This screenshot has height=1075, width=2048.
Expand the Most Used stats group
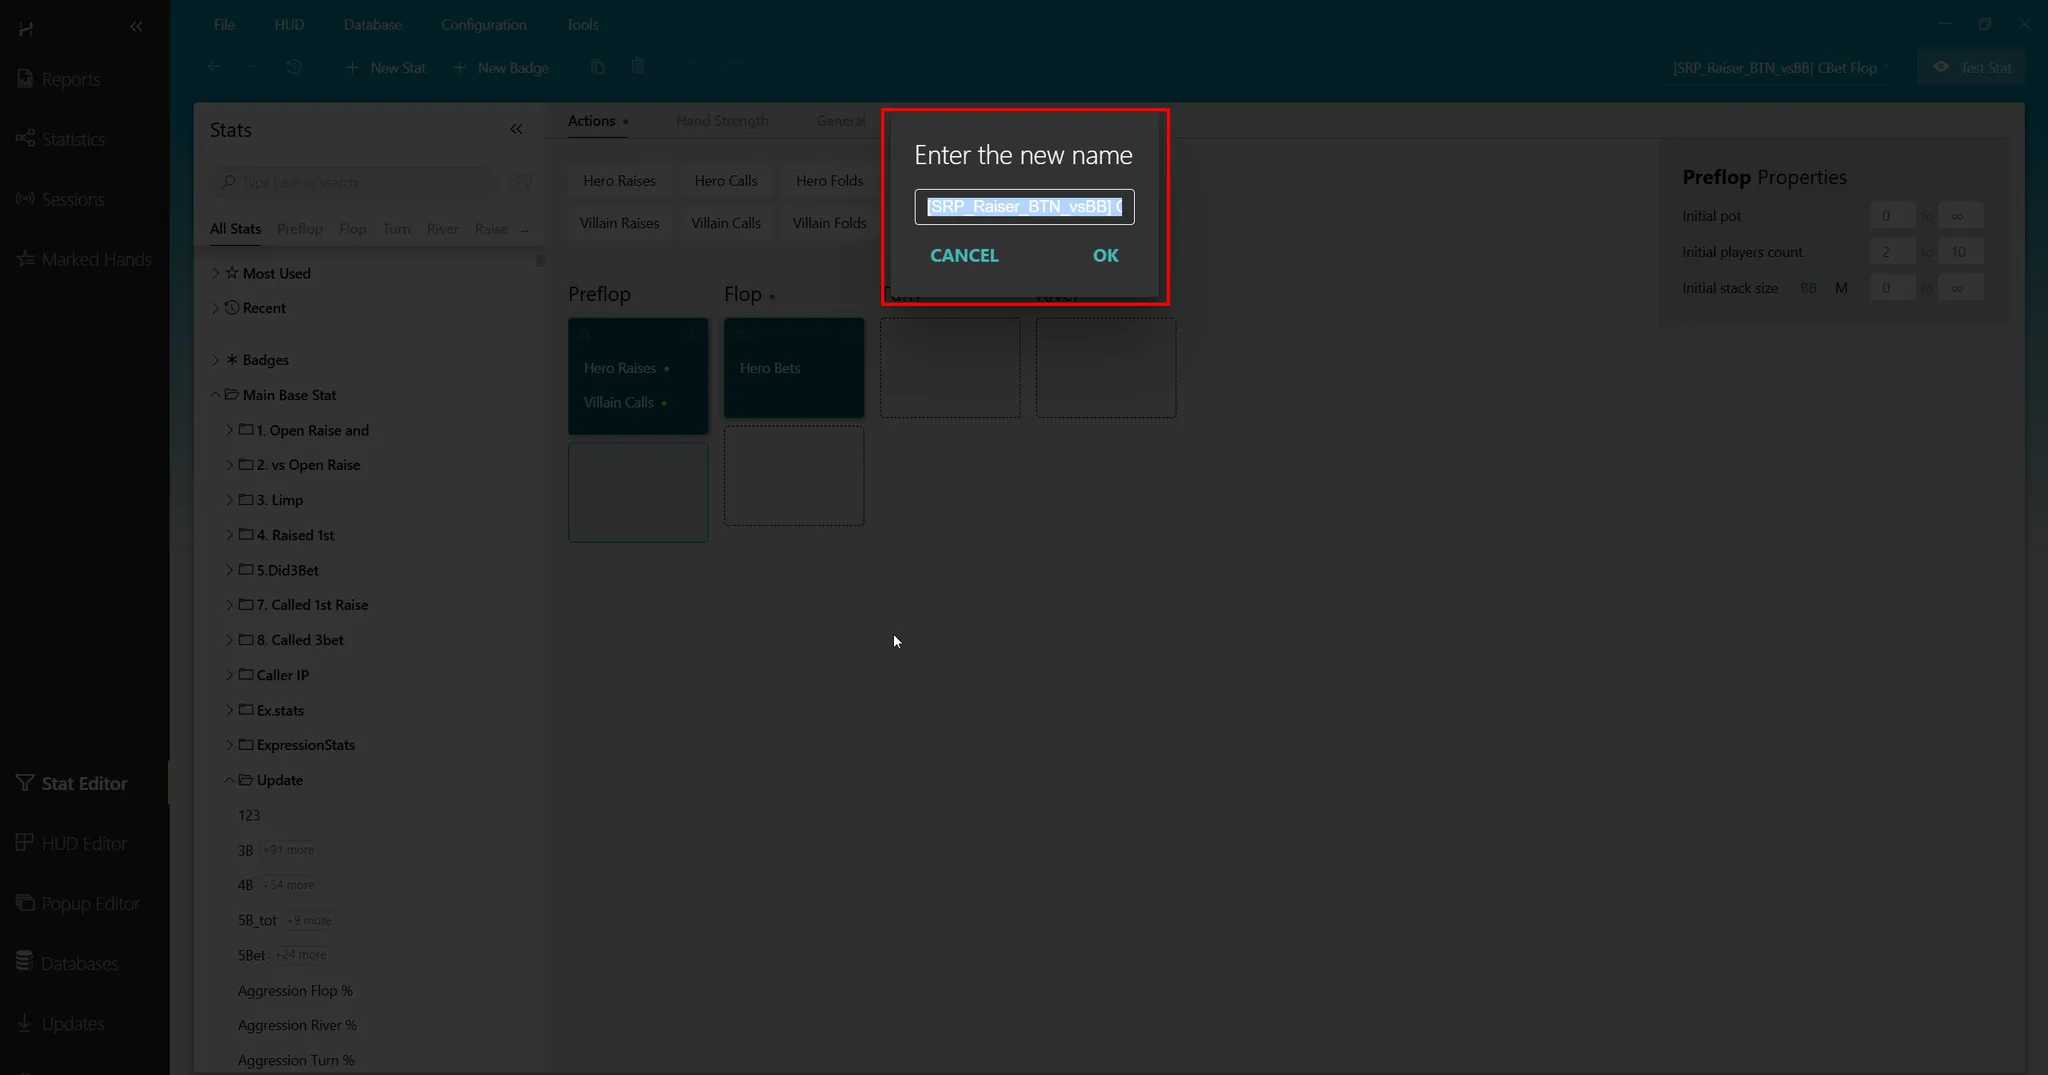[x=216, y=273]
